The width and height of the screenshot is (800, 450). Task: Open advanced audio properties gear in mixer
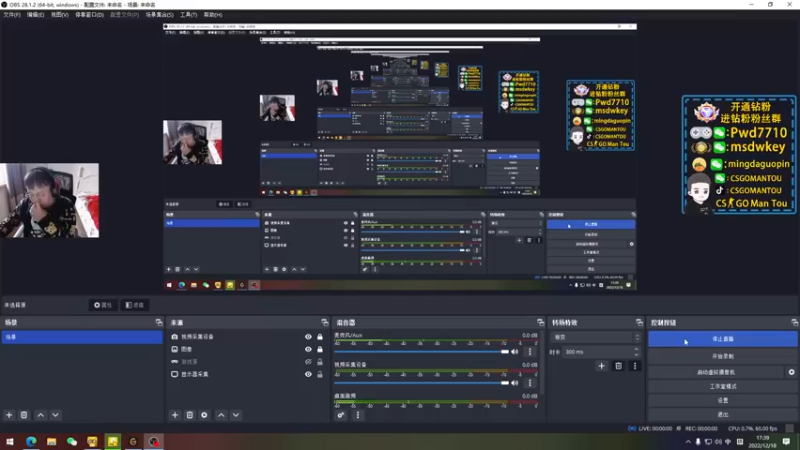click(341, 415)
